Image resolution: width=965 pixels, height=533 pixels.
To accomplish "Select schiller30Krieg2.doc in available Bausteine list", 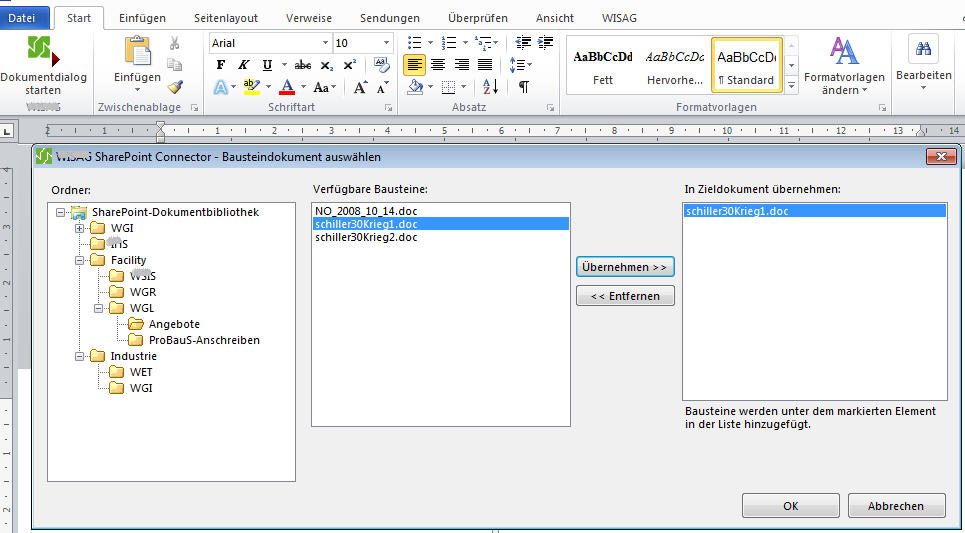I will [x=363, y=238].
